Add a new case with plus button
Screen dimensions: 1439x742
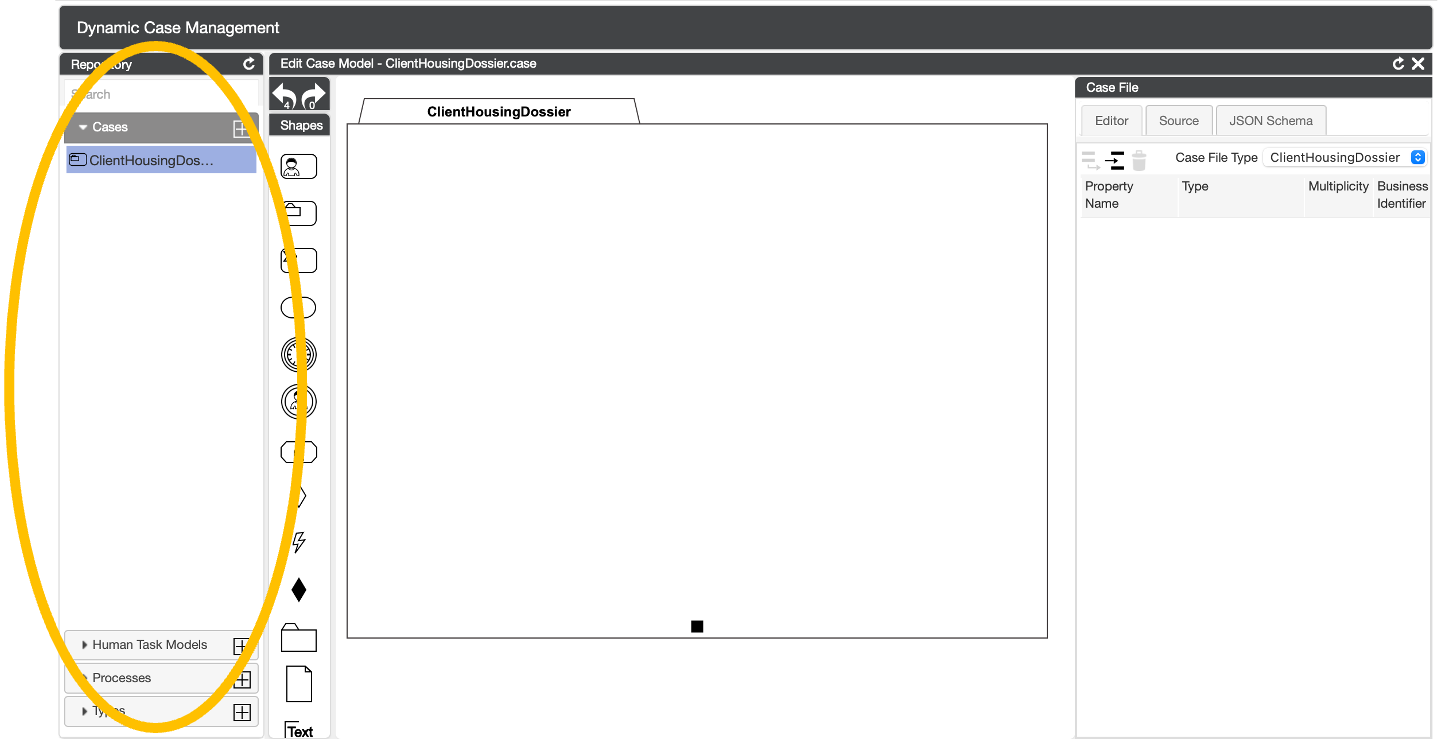241,128
